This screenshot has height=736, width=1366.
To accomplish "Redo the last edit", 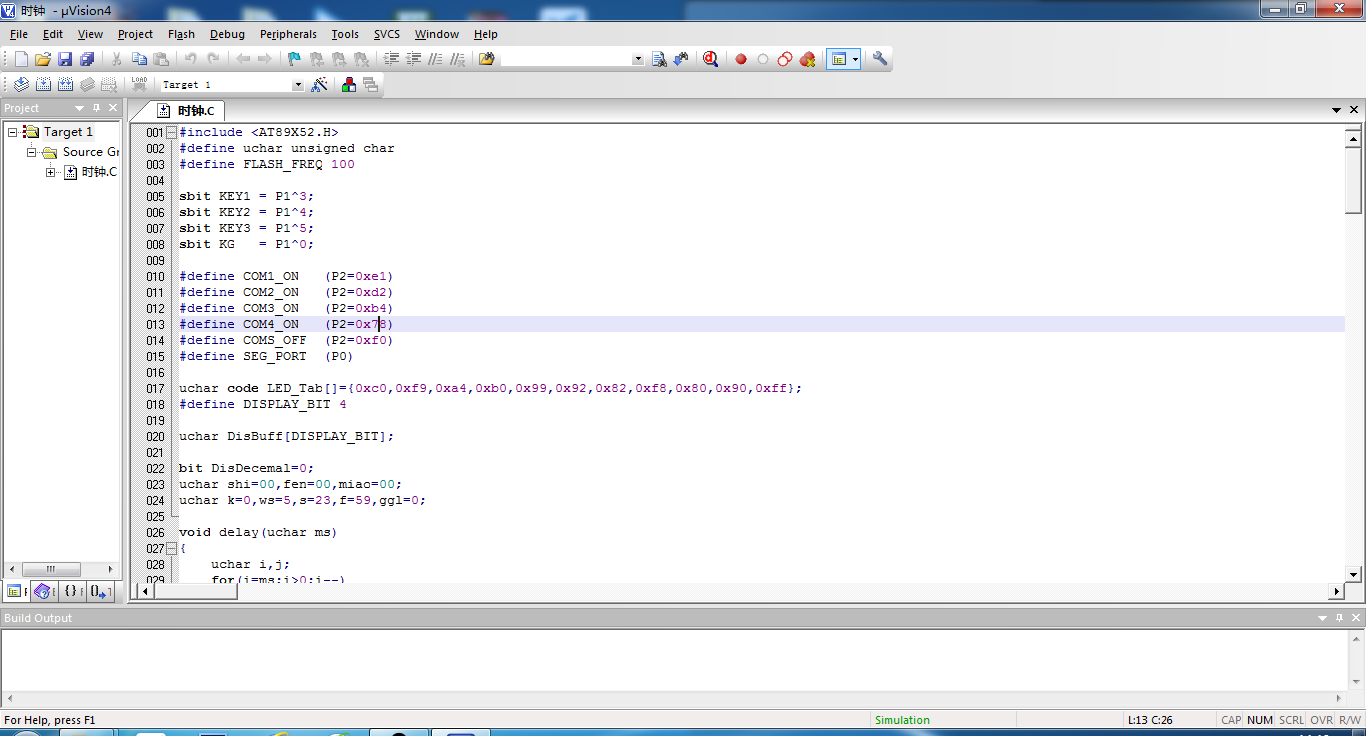I will coord(212,59).
